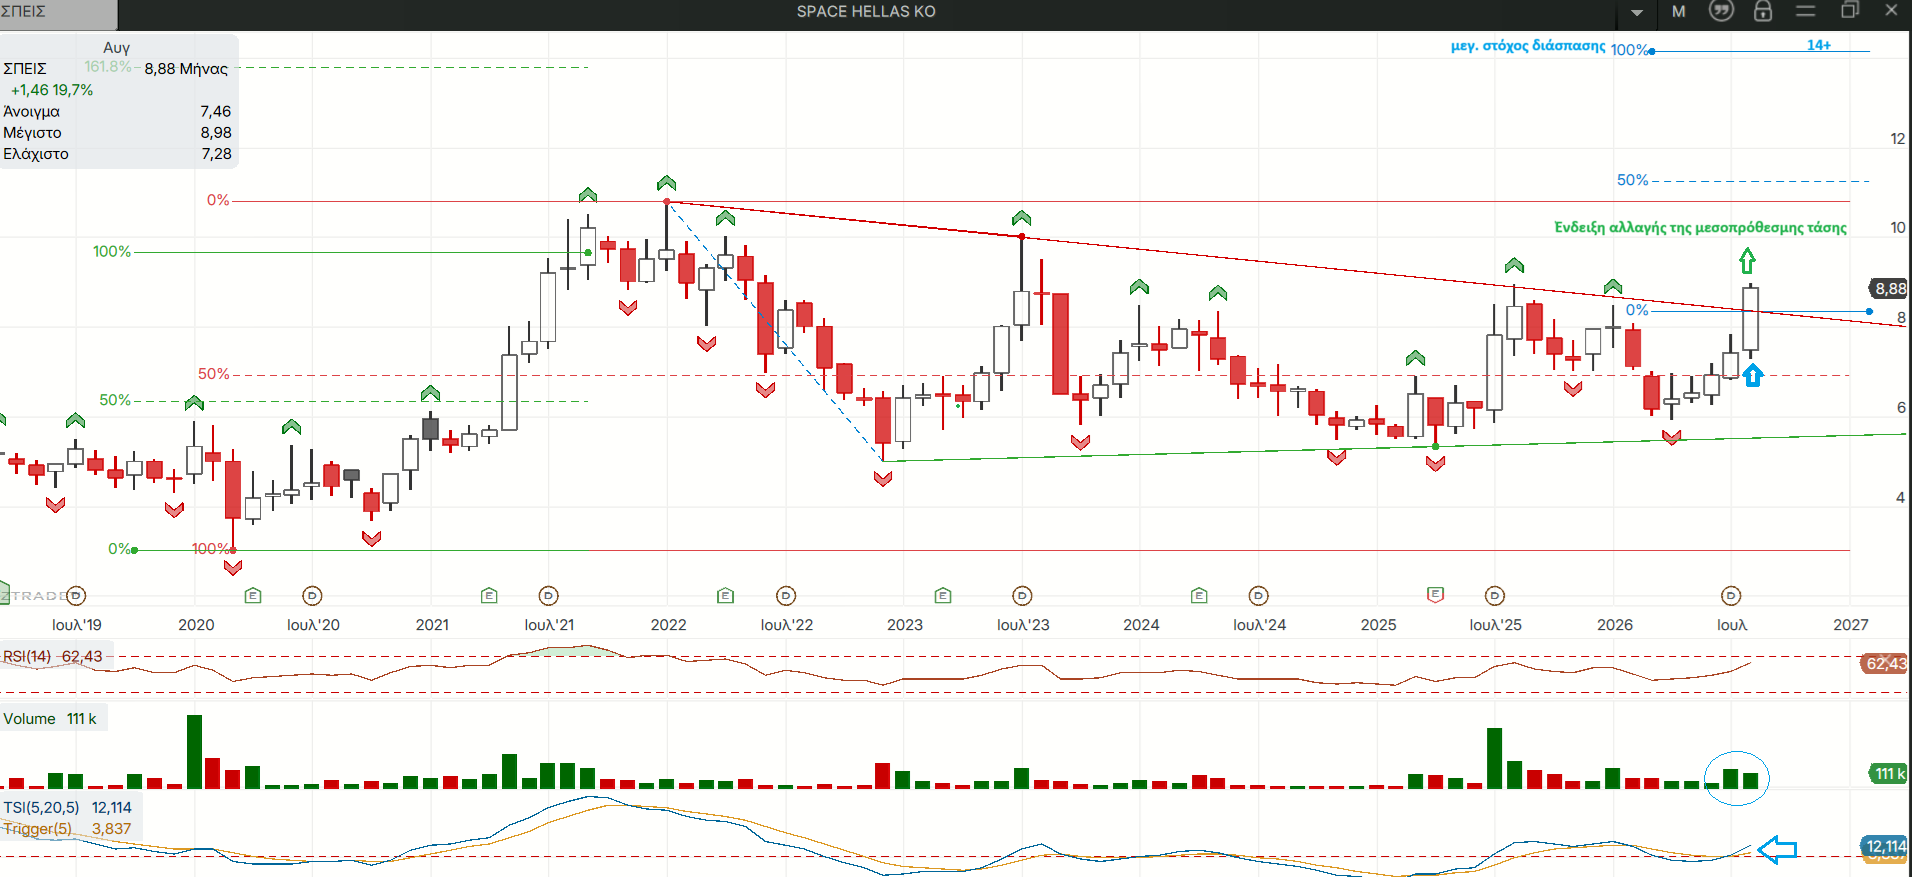Click the tall green volume bar at Ιουλ'25
The image size is (1912, 877).
pyautogui.click(x=1494, y=758)
